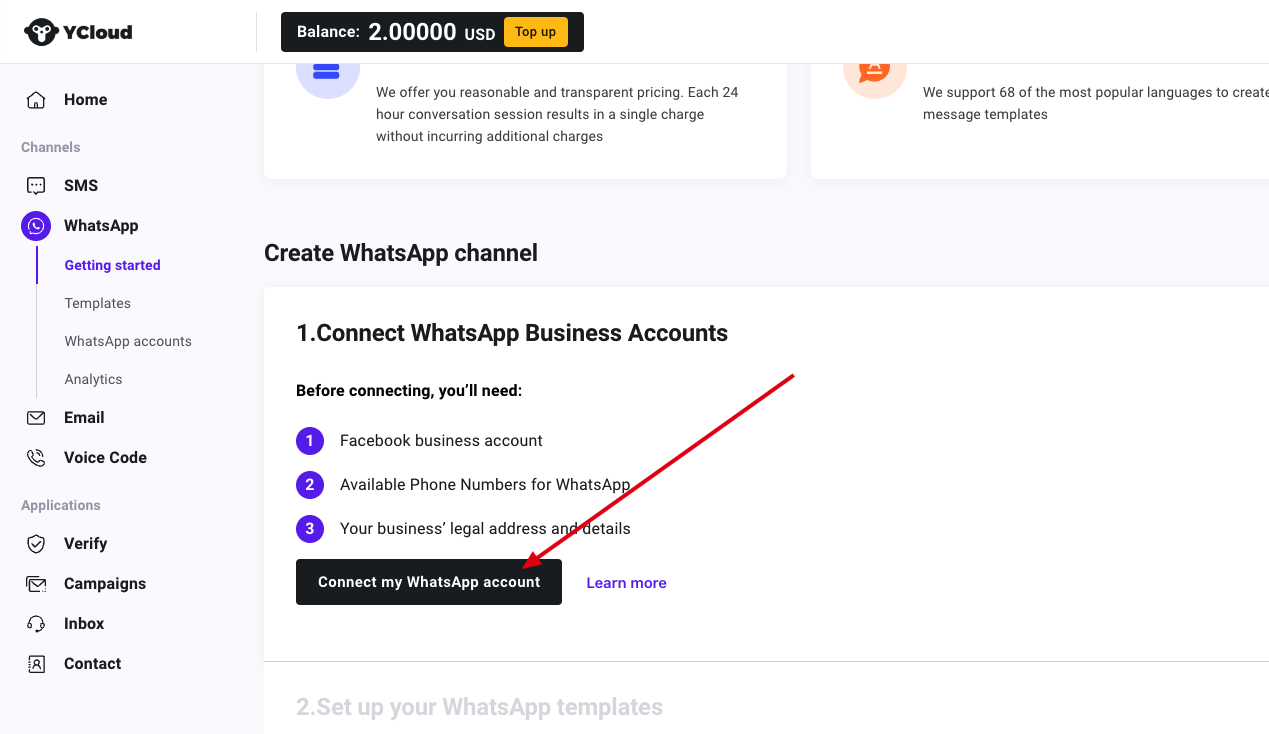This screenshot has width=1269, height=734.
Task: Click Connect my WhatsApp account button
Action: click(x=429, y=582)
